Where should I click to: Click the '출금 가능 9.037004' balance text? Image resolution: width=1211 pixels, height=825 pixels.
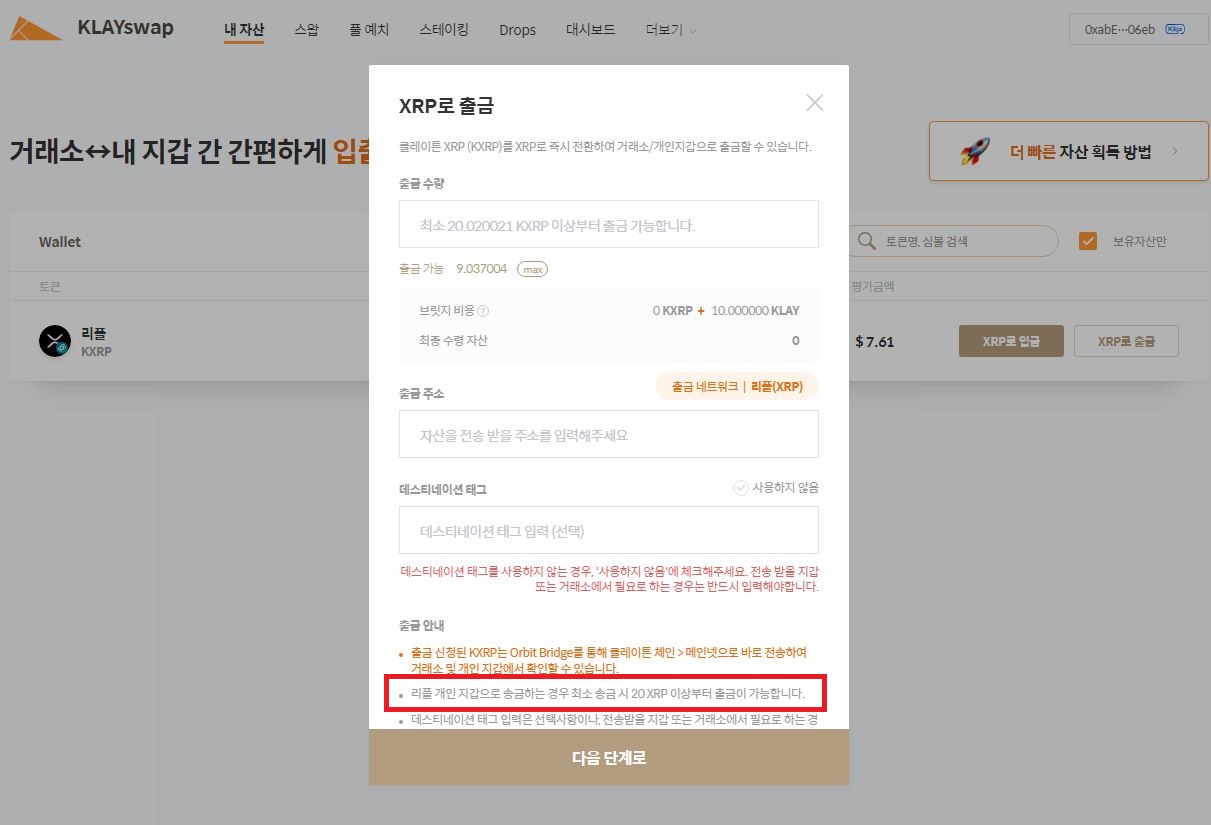click(453, 269)
